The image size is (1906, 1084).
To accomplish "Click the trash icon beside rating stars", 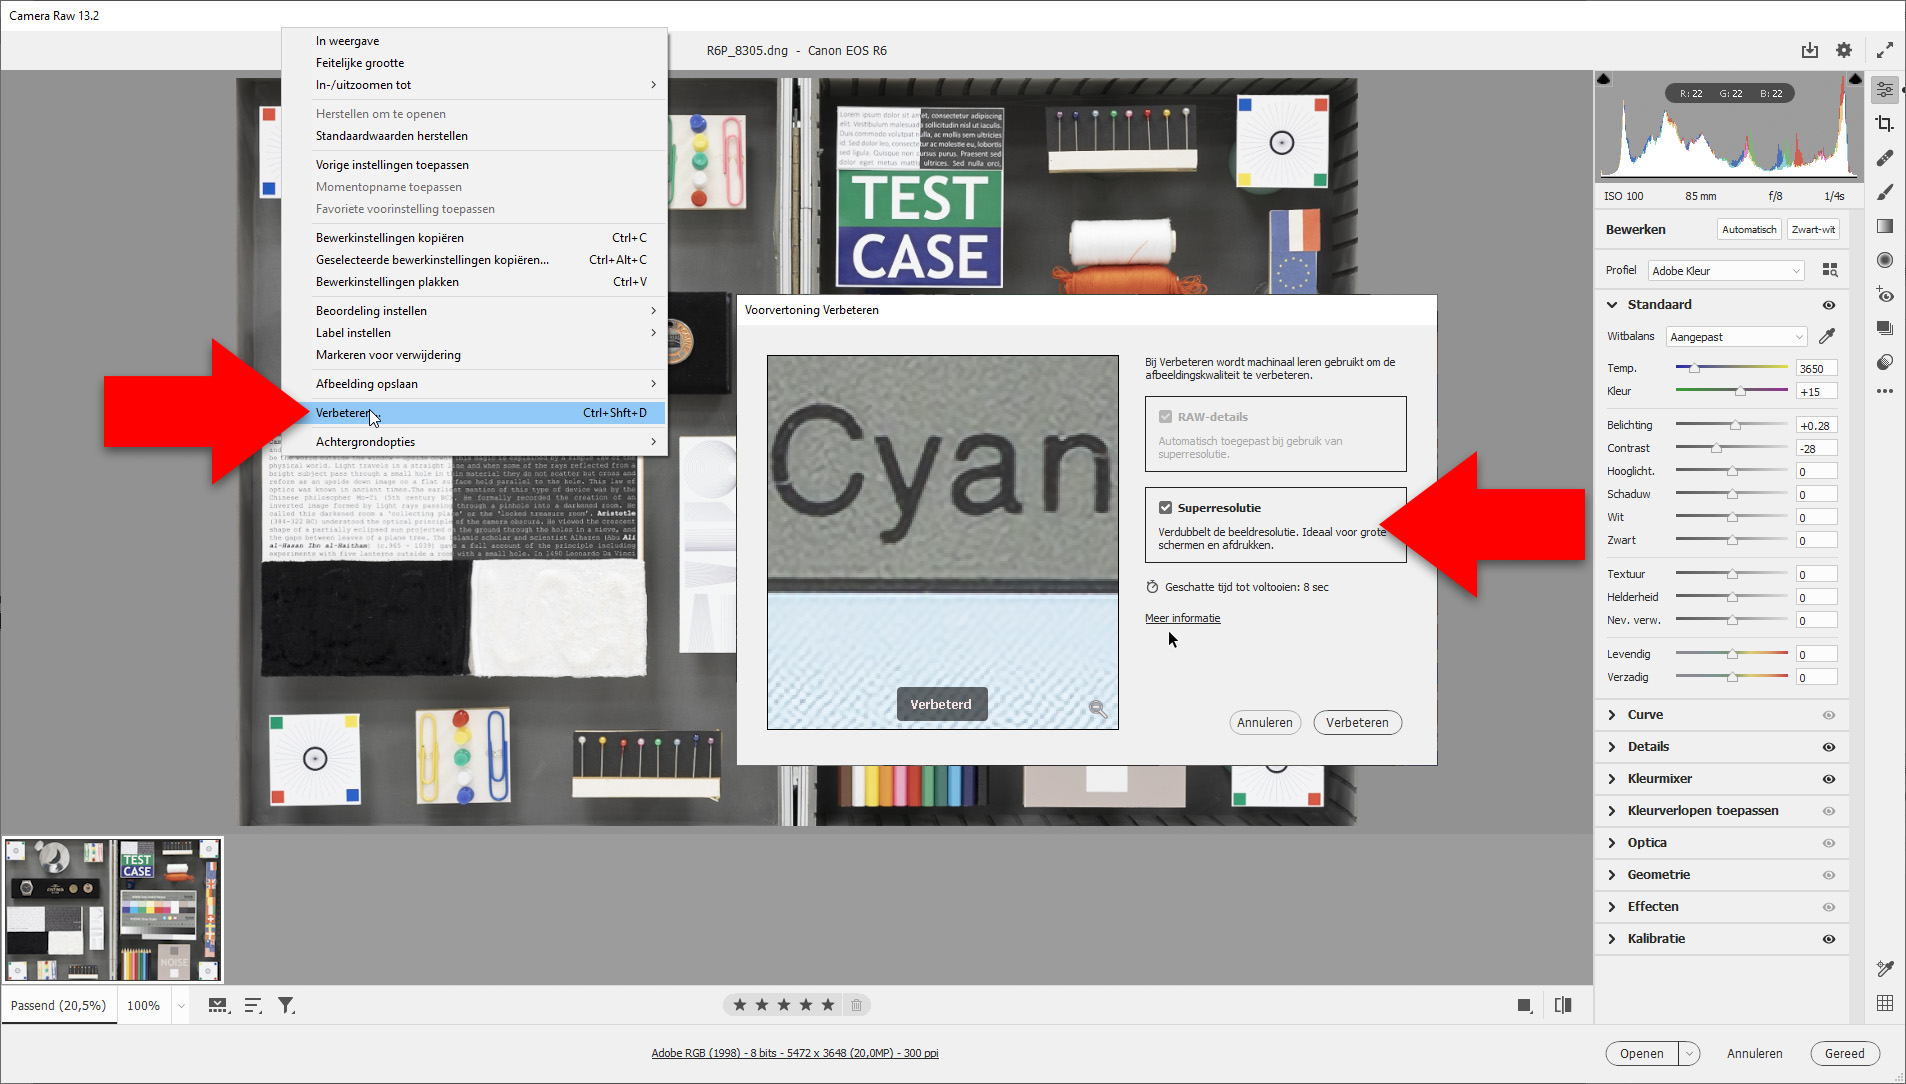I will click(x=857, y=1005).
